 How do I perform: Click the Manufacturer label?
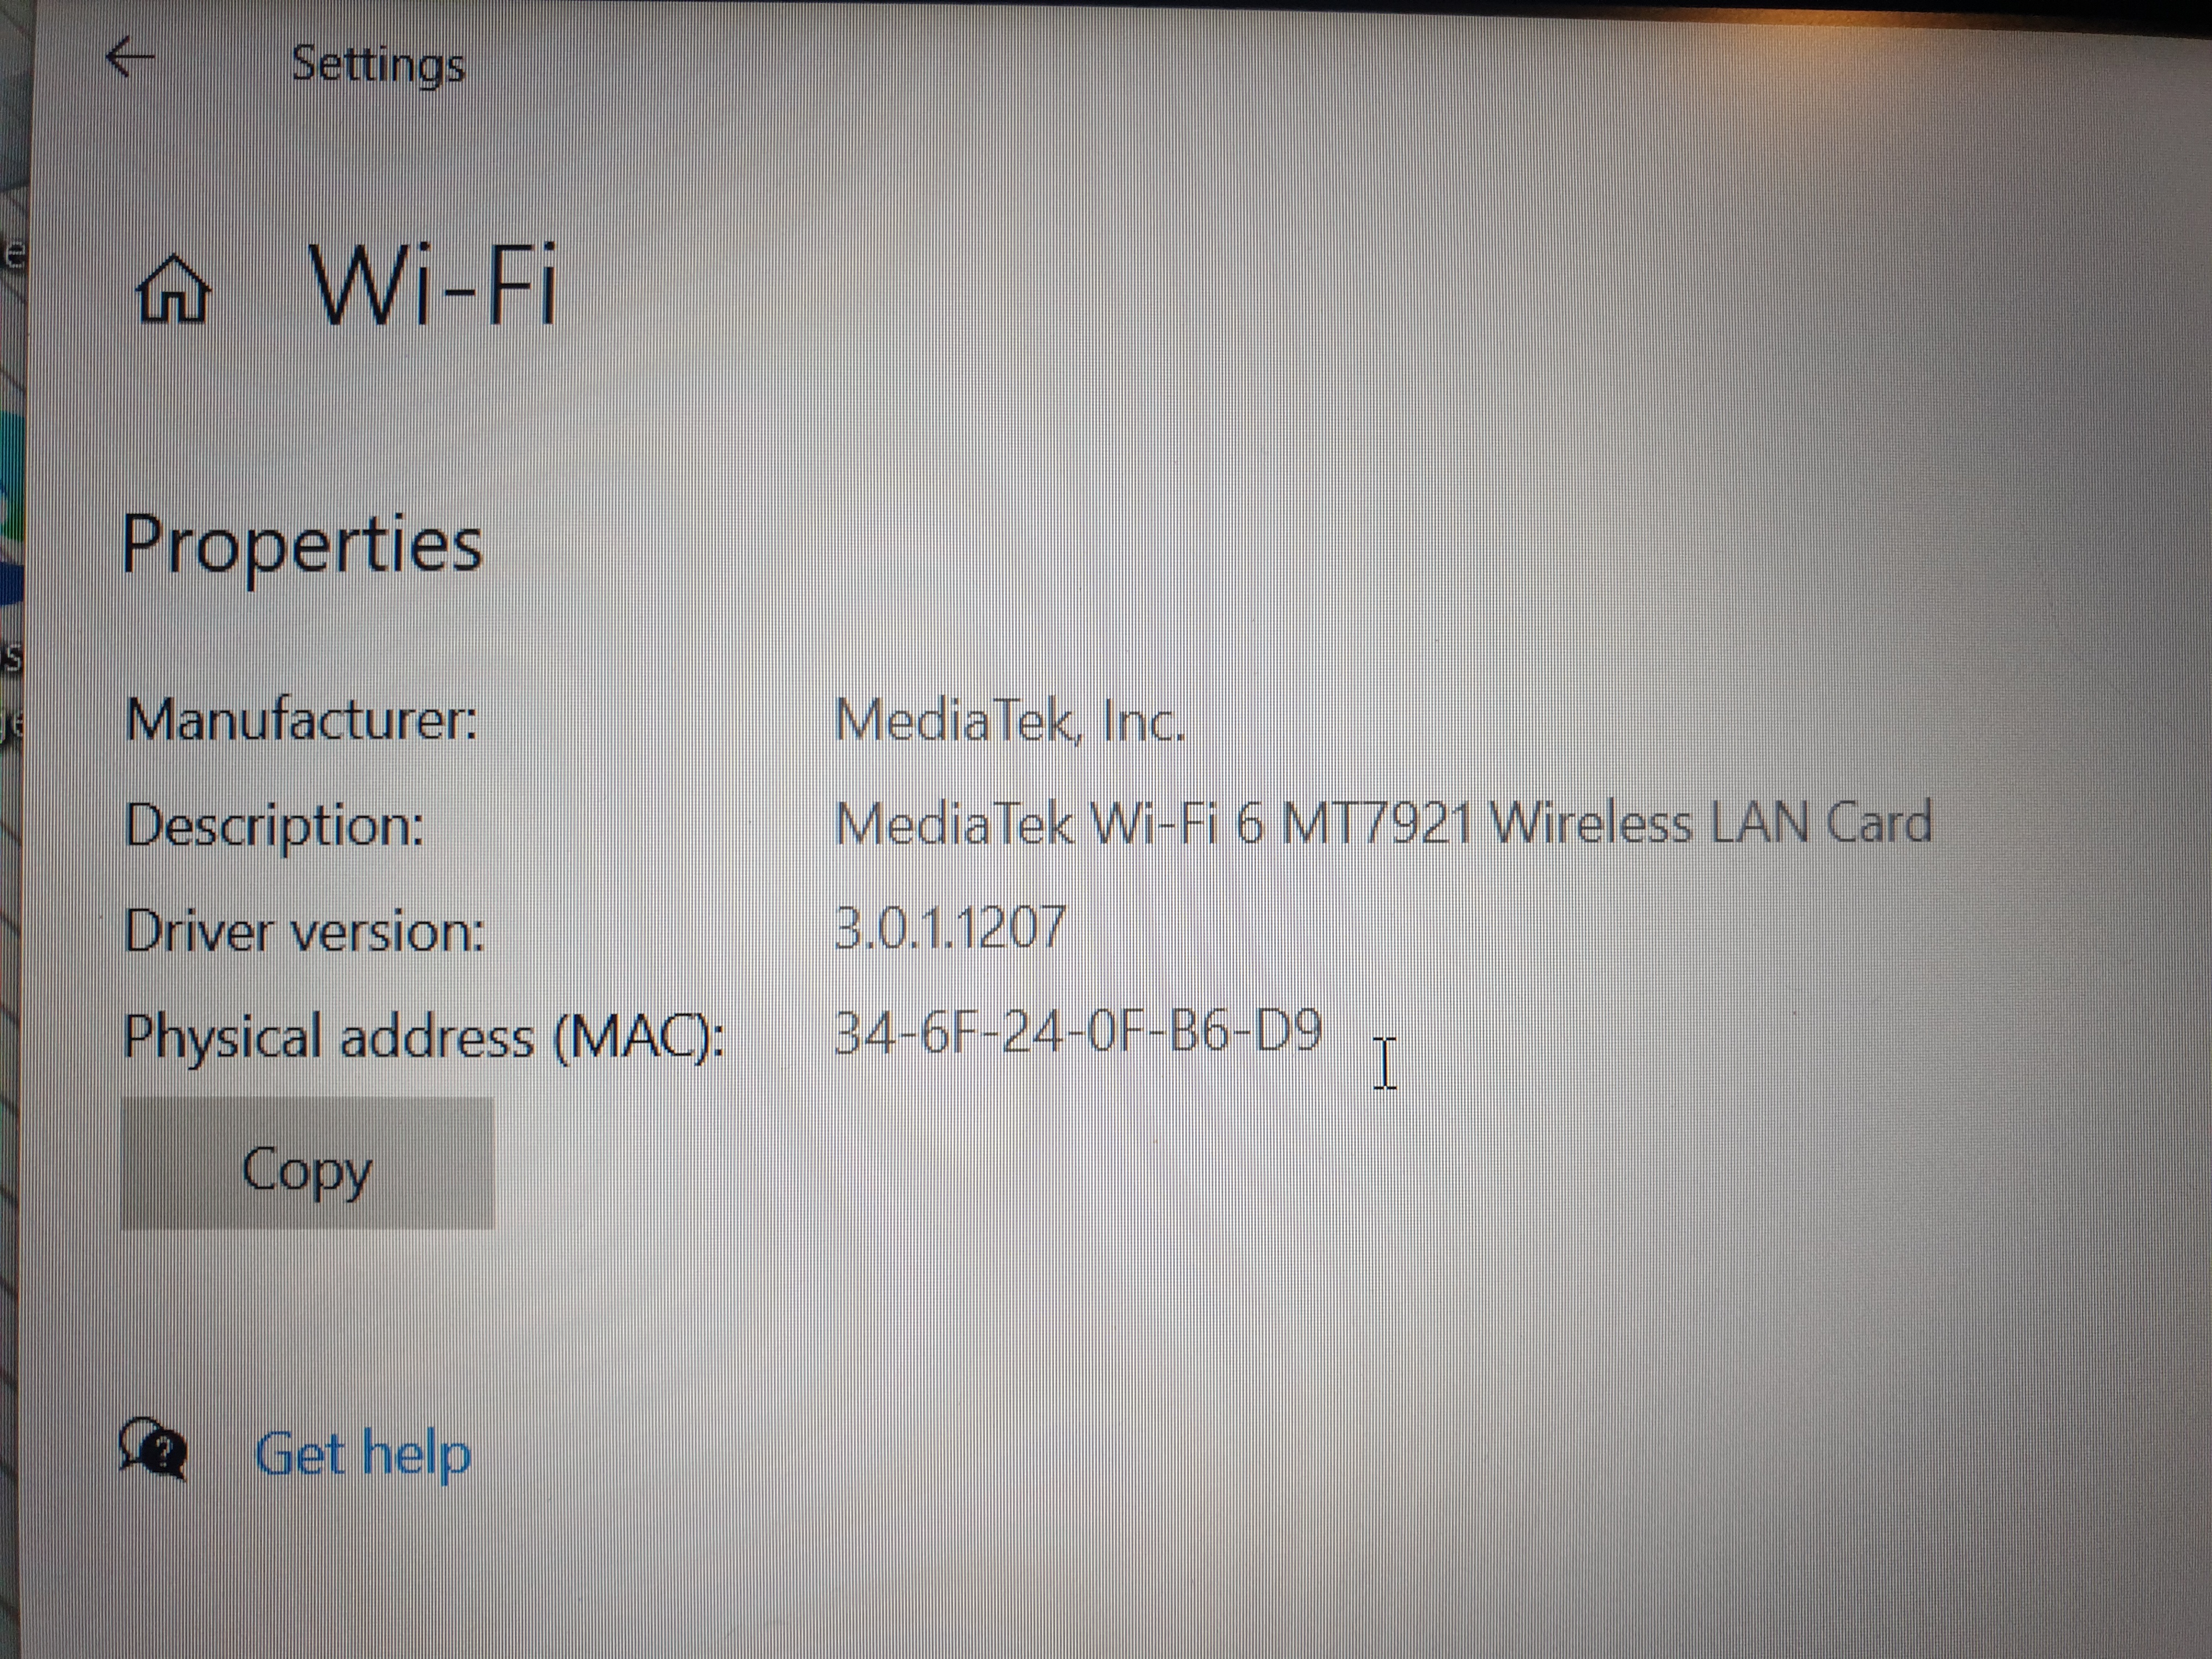301,720
